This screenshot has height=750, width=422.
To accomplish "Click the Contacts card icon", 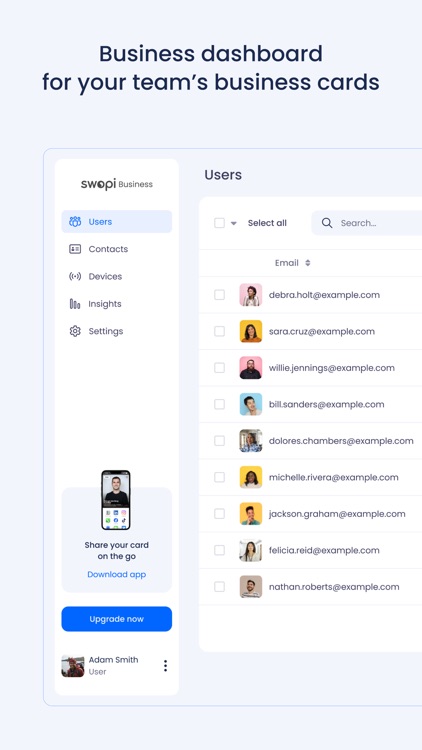I will 75,249.
